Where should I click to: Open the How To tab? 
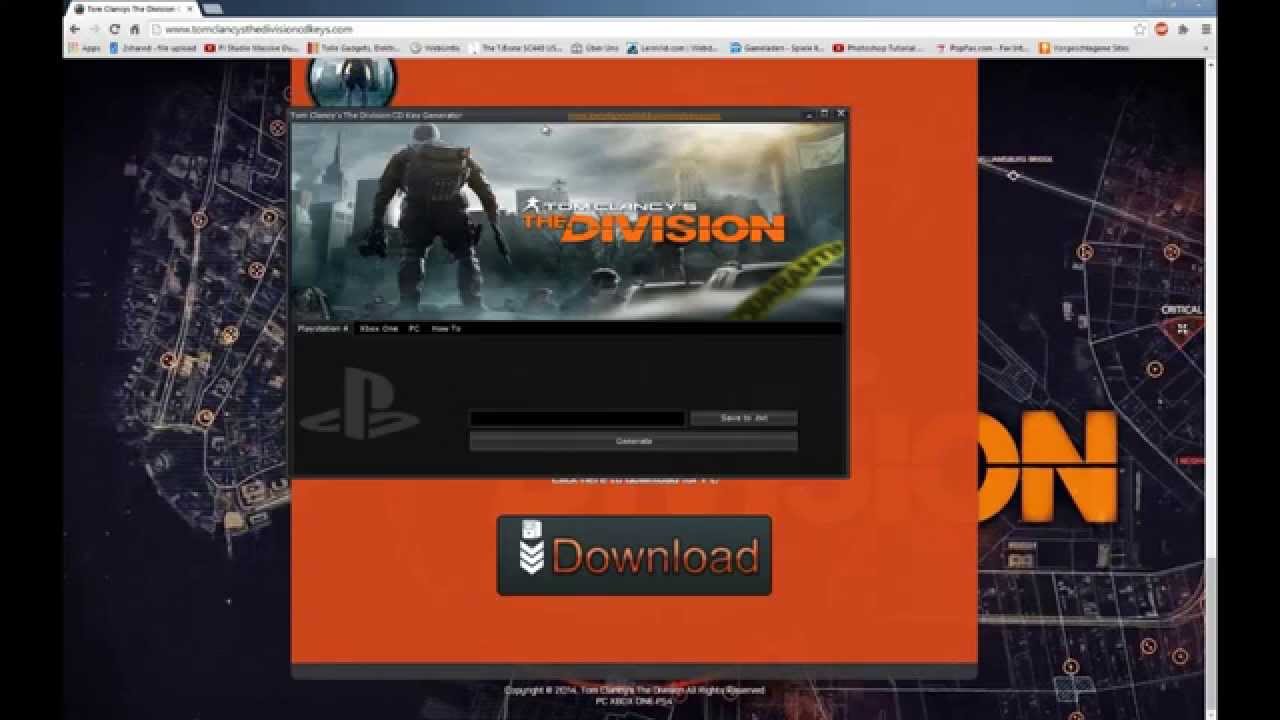tap(446, 328)
